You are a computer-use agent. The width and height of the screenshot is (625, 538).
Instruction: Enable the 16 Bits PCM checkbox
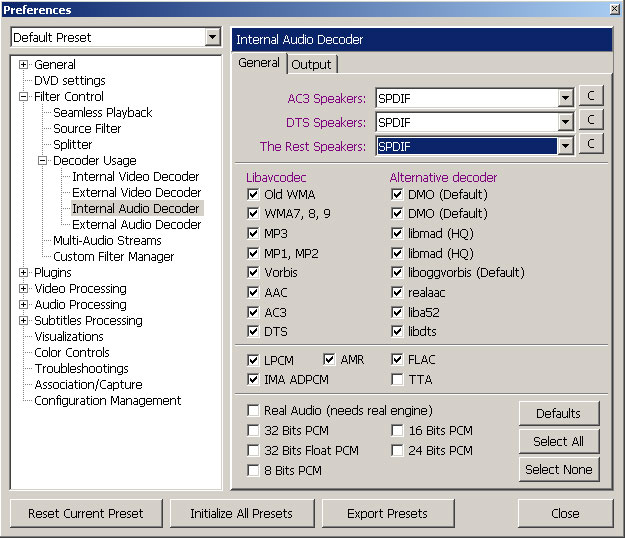click(397, 430)
